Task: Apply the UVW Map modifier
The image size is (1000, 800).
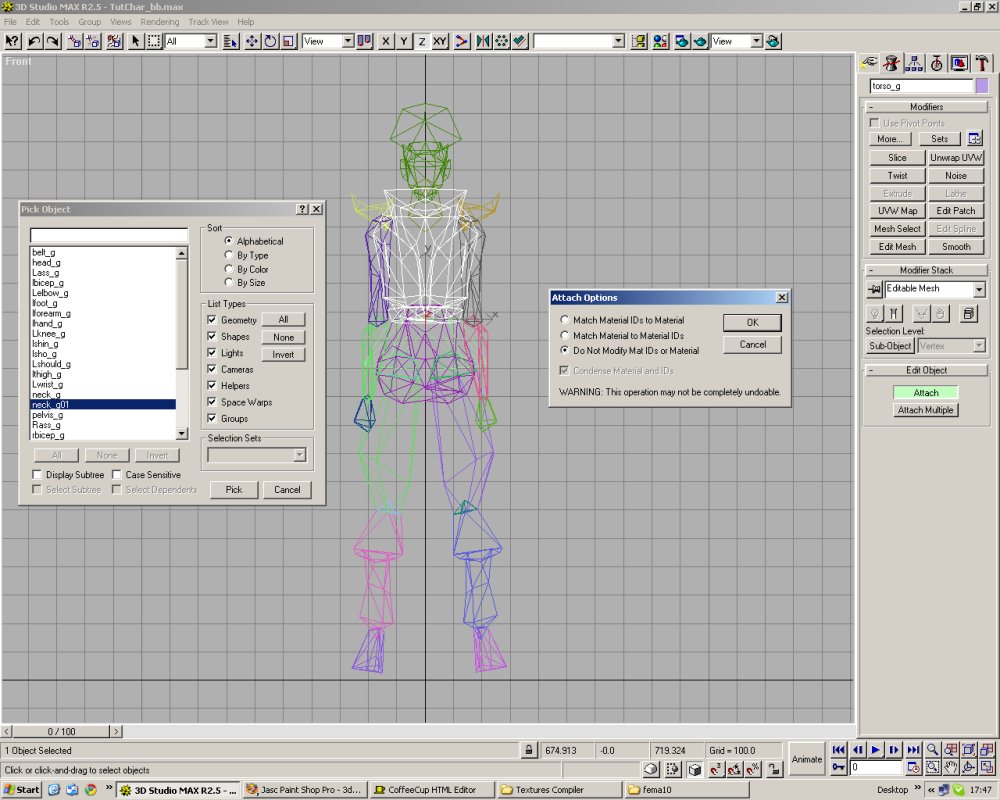Action: [897, 211]
